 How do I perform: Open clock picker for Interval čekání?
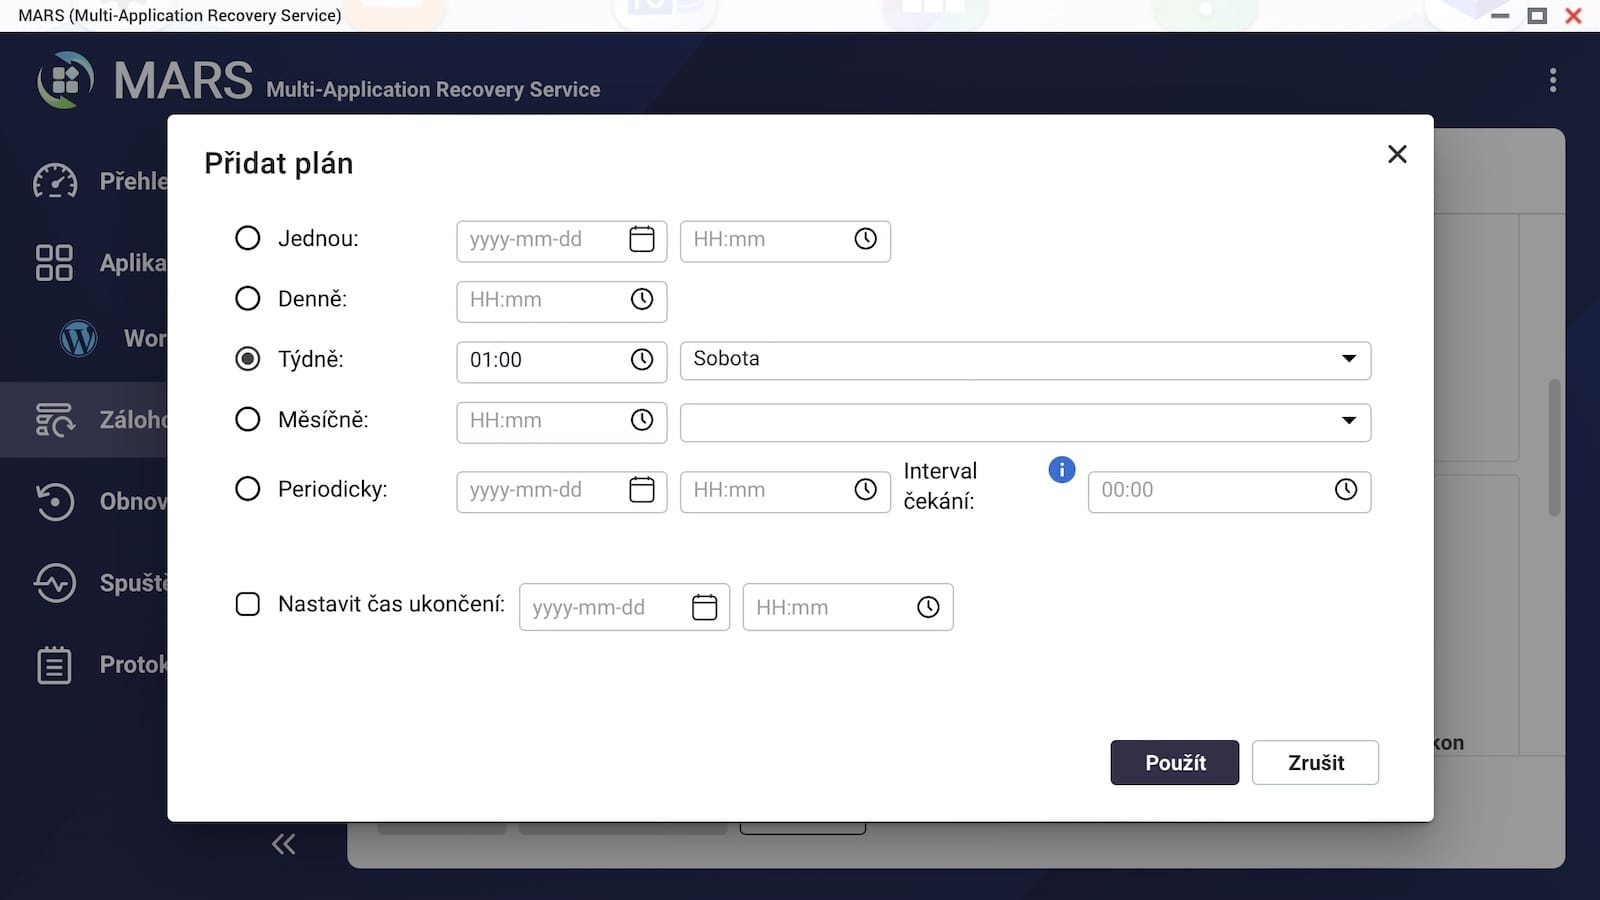[x=1346, y=490]
